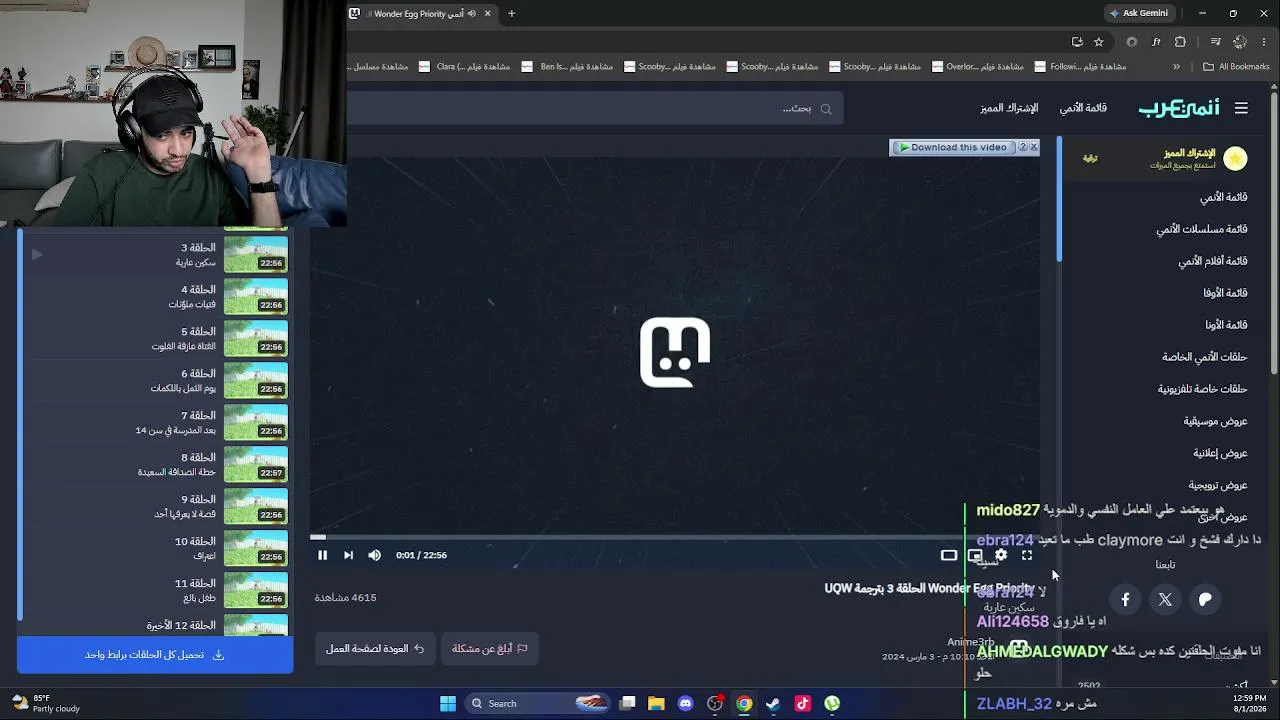Select قائمة الأونا in the sidebar
The height and width of the screenshot is (720, 1280).
pos(1226,325)
